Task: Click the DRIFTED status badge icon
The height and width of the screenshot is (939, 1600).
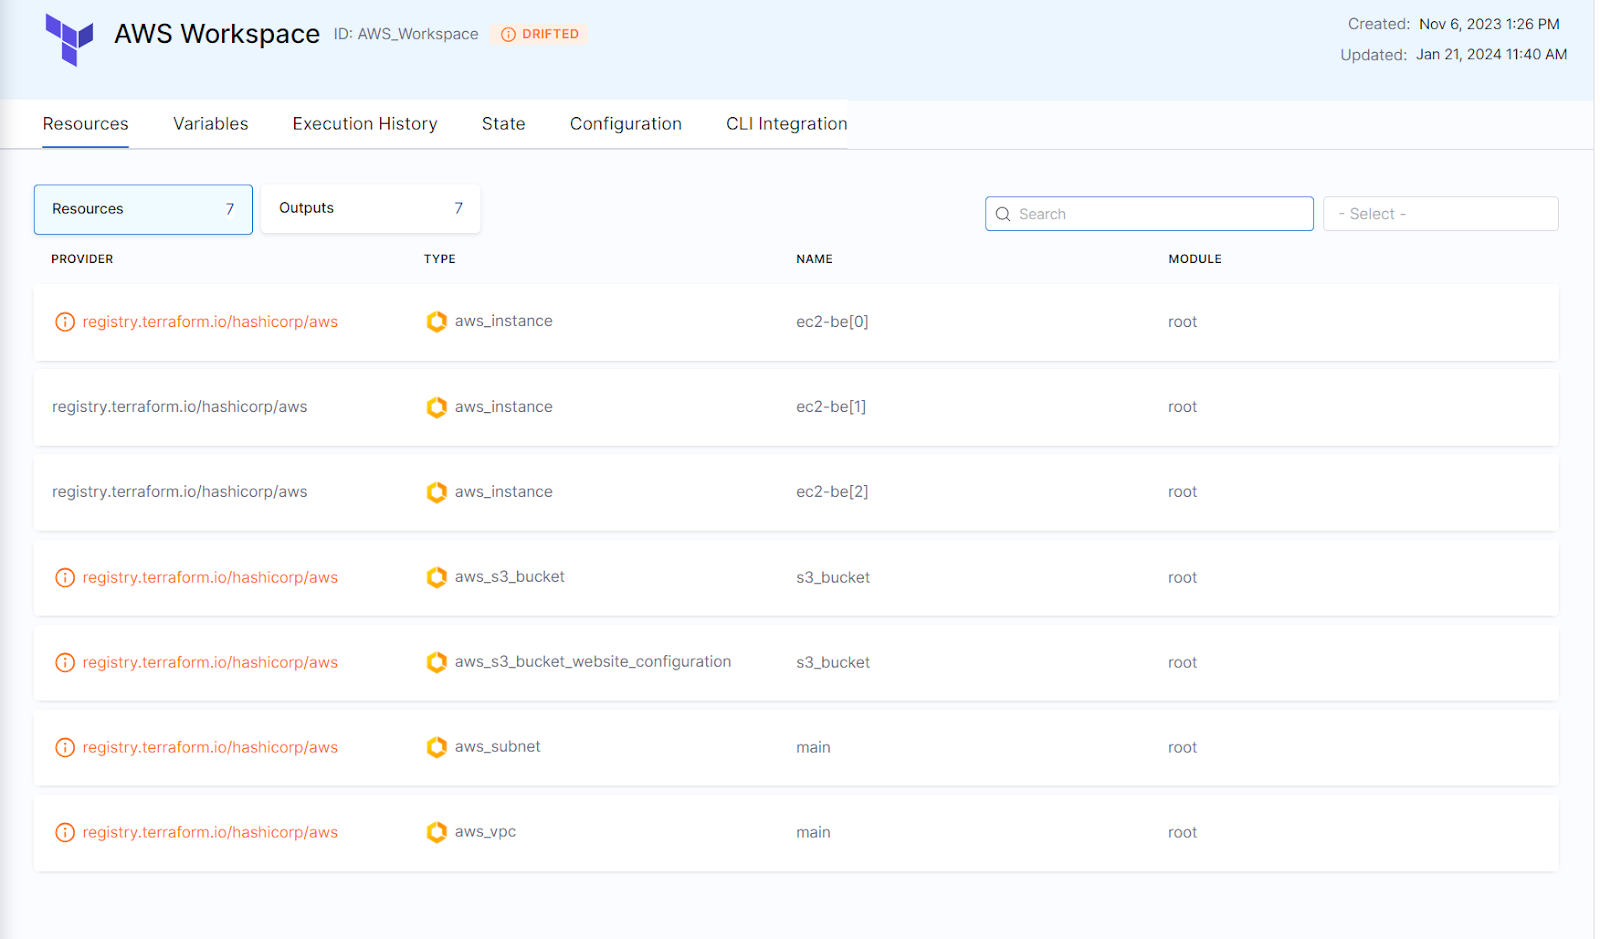Action: click(x=508, y=35)
